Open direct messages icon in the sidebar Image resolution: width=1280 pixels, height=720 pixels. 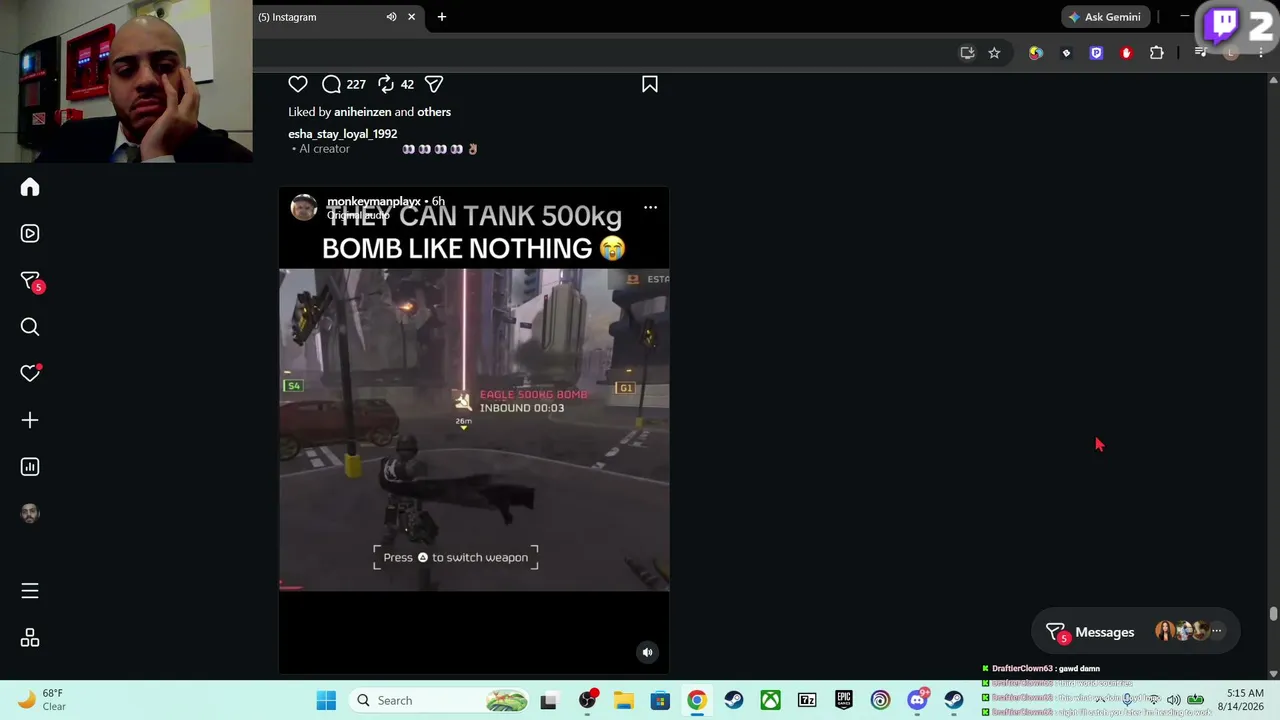click(x=30, y=281)
